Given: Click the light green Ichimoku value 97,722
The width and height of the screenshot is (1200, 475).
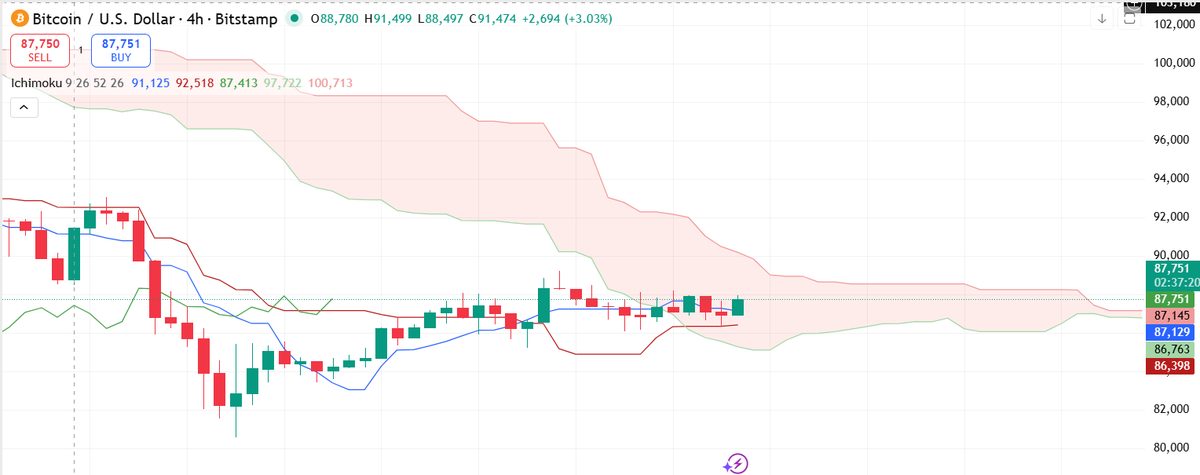Looking at the screenshot, I should click(282, 83).
